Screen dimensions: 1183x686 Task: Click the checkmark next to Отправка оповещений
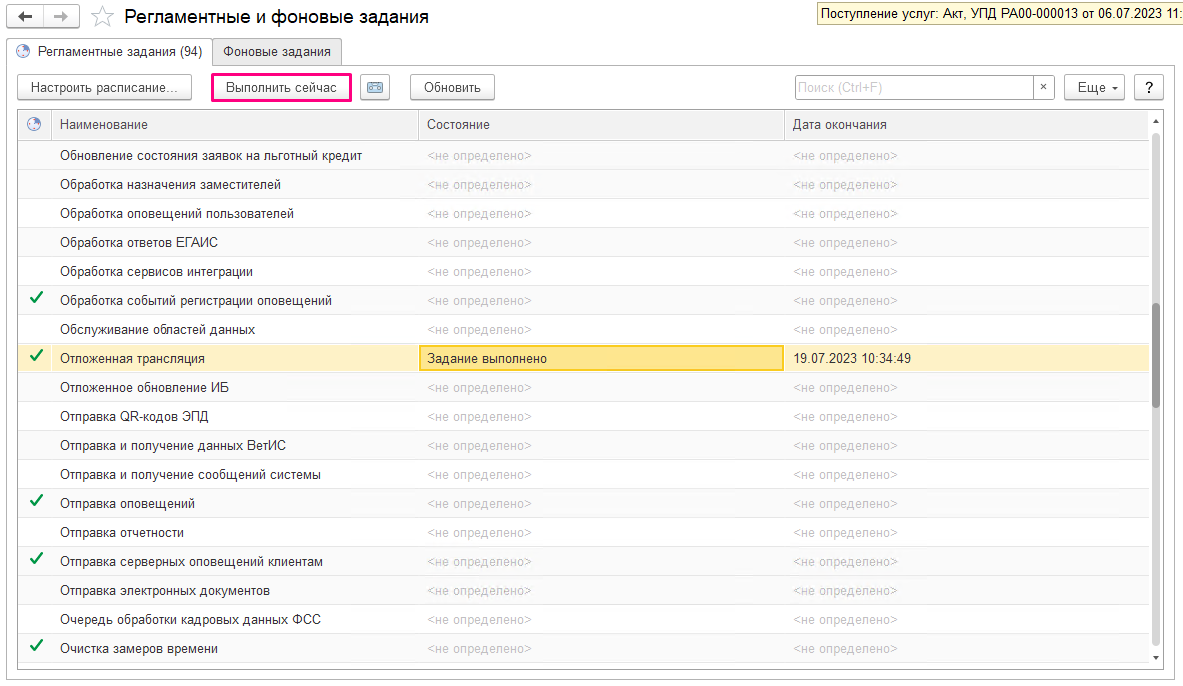point(35,503)
